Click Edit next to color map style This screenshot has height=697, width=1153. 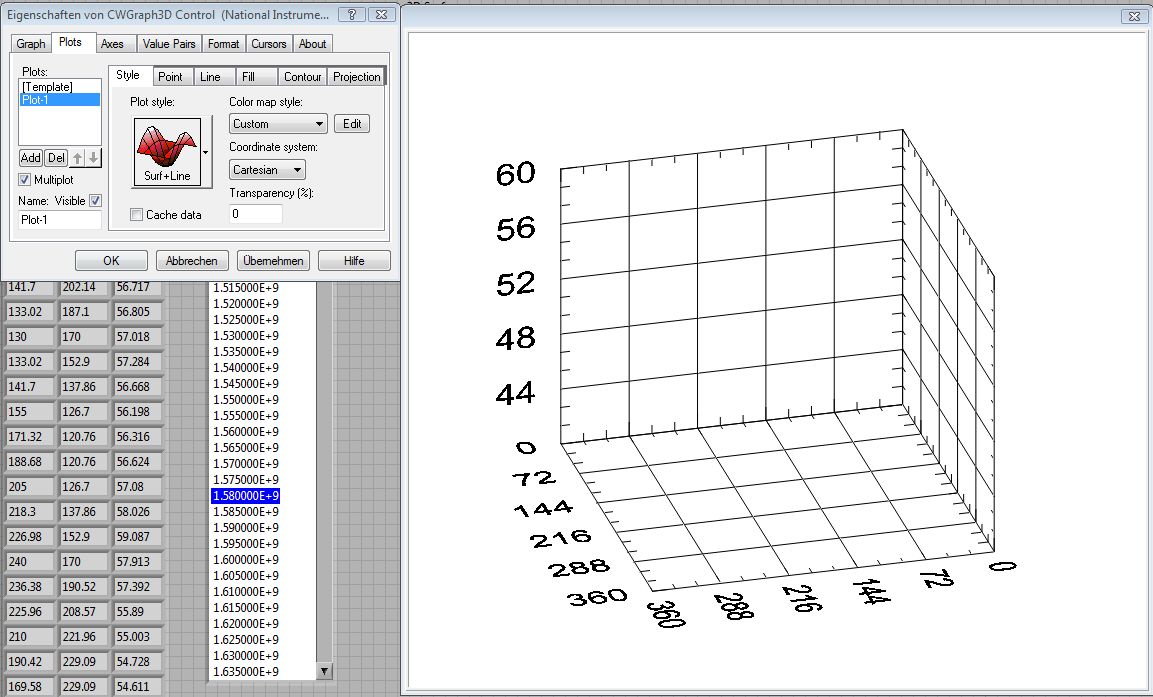pyautogui.click(x=352, y=124)
